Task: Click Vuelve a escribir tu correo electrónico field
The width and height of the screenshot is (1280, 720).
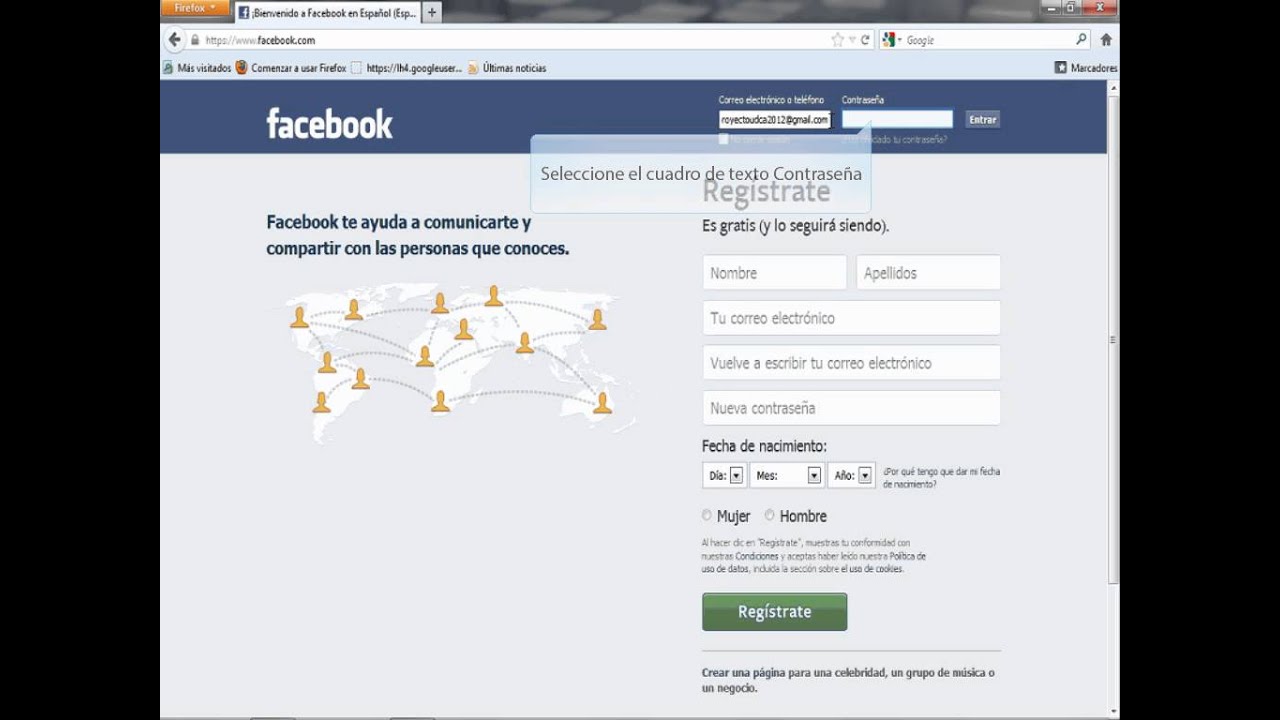Action: click(x=851, y=363)
